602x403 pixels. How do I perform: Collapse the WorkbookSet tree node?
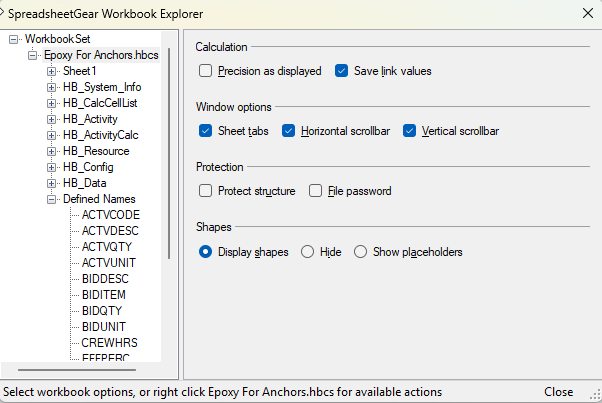pos(13,39)
